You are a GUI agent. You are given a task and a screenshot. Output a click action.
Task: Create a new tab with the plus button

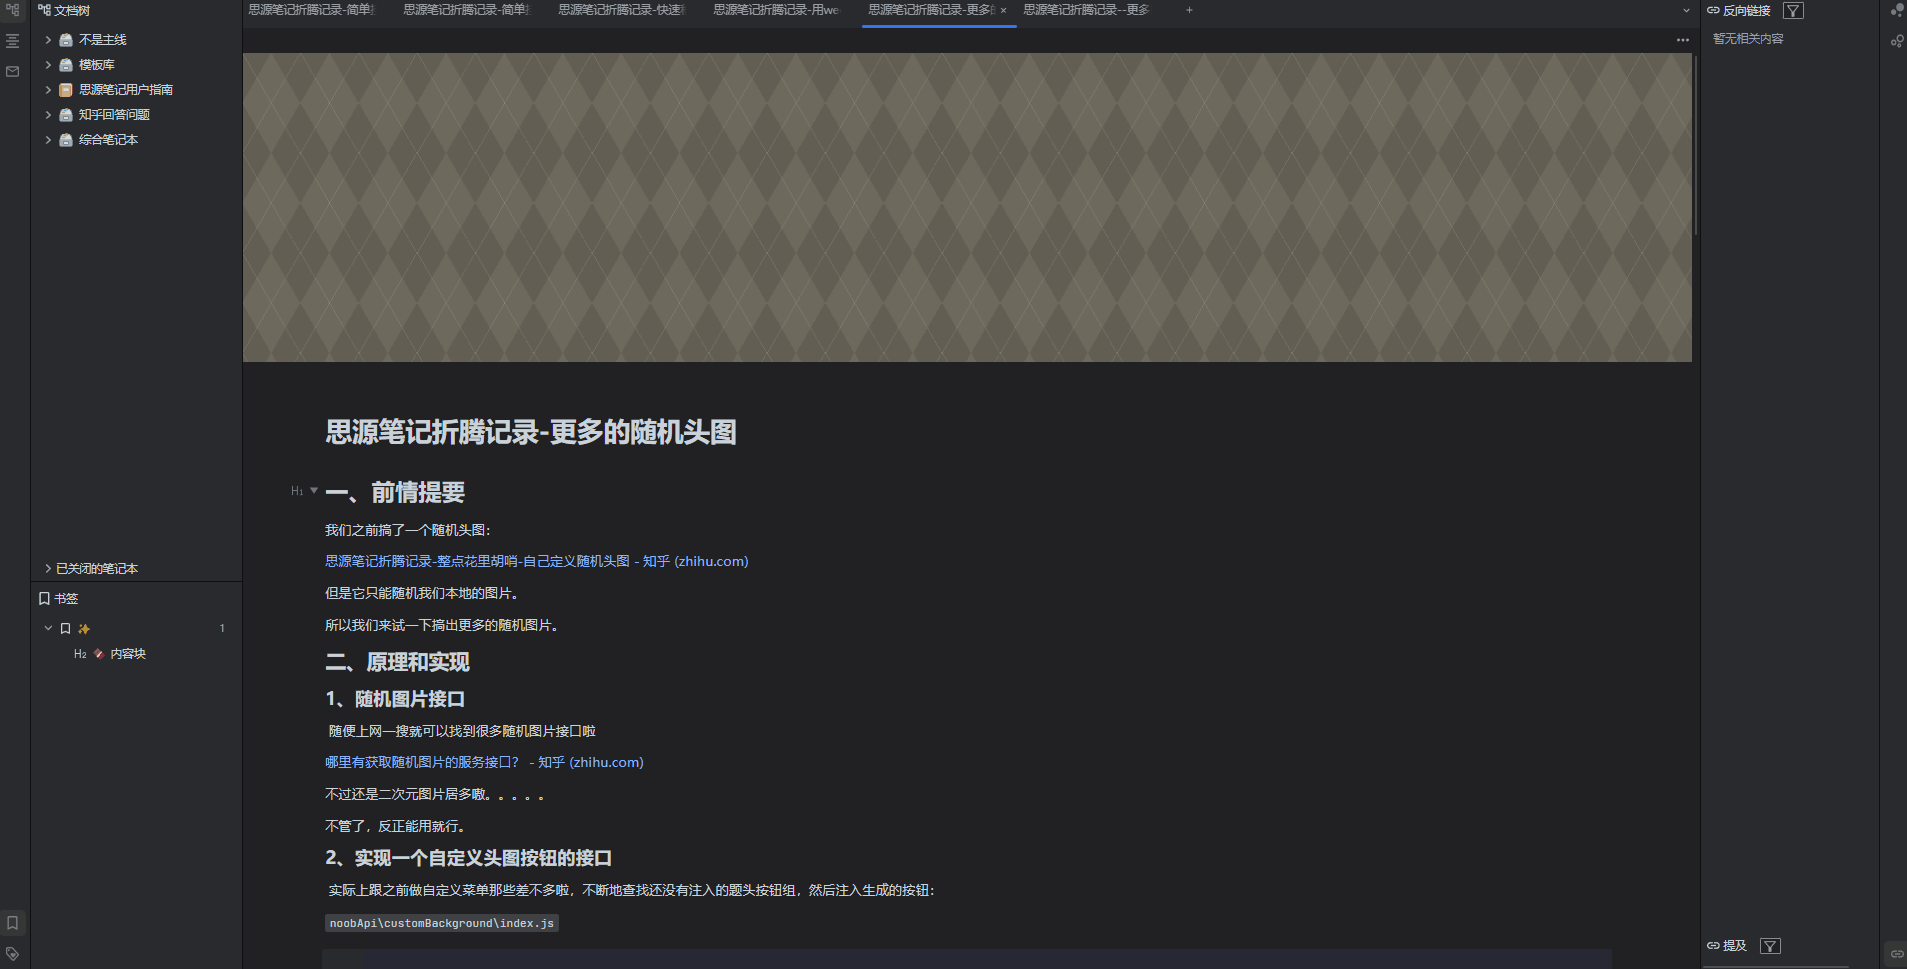1188,9
